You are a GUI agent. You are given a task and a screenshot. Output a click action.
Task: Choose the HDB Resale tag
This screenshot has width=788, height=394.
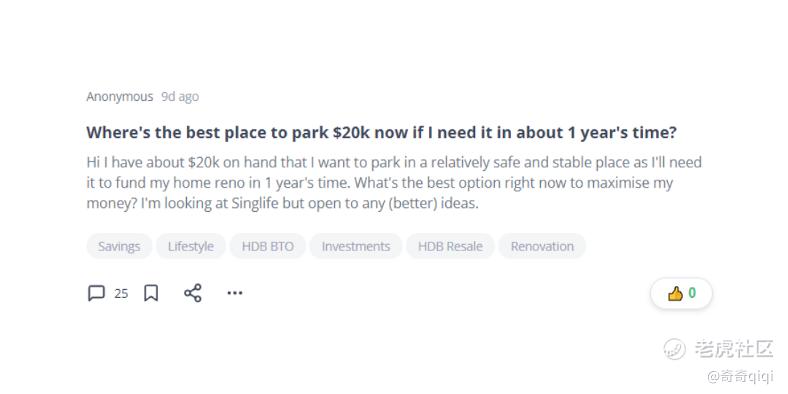coord(450,246)
